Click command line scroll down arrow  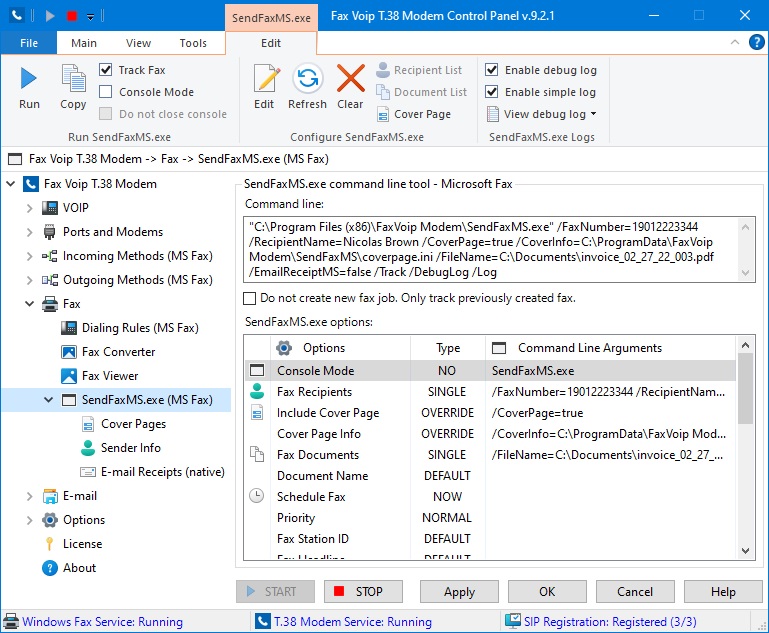point(745,273)
